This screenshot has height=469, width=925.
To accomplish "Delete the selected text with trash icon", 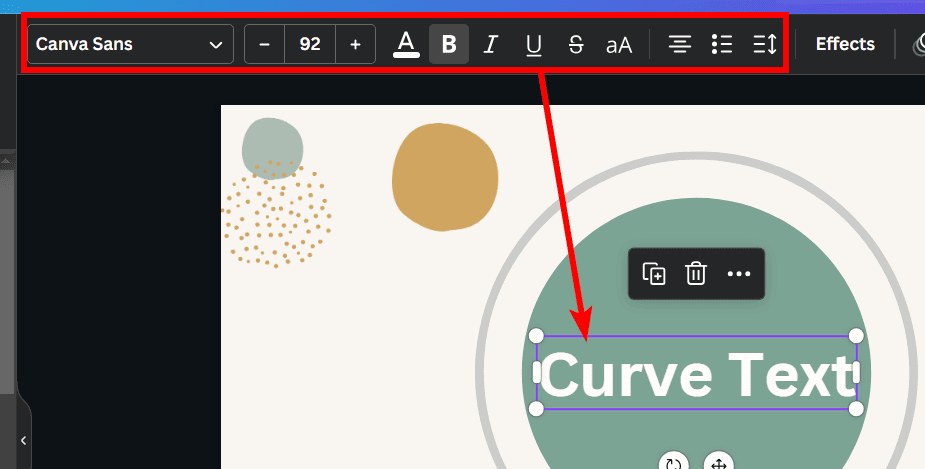I will [x=696, y=274].
